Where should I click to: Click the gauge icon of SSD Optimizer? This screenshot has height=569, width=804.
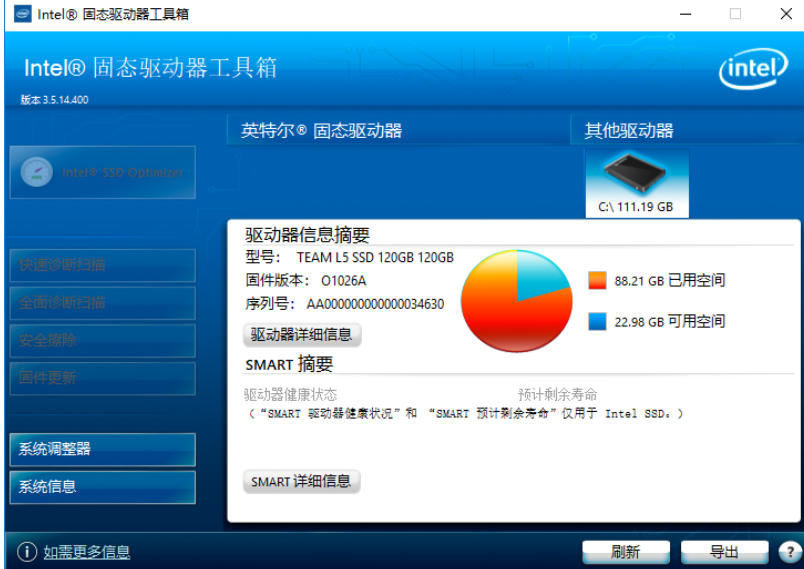pyautogui.click(x=37, y=172)
